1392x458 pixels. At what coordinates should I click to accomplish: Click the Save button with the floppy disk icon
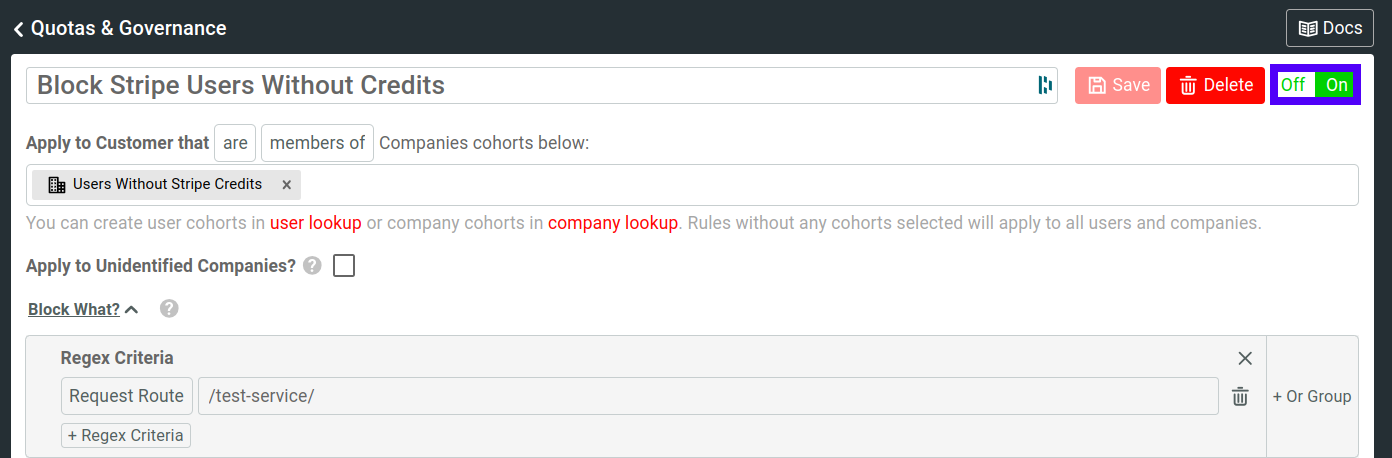[x=1118, y=85]
